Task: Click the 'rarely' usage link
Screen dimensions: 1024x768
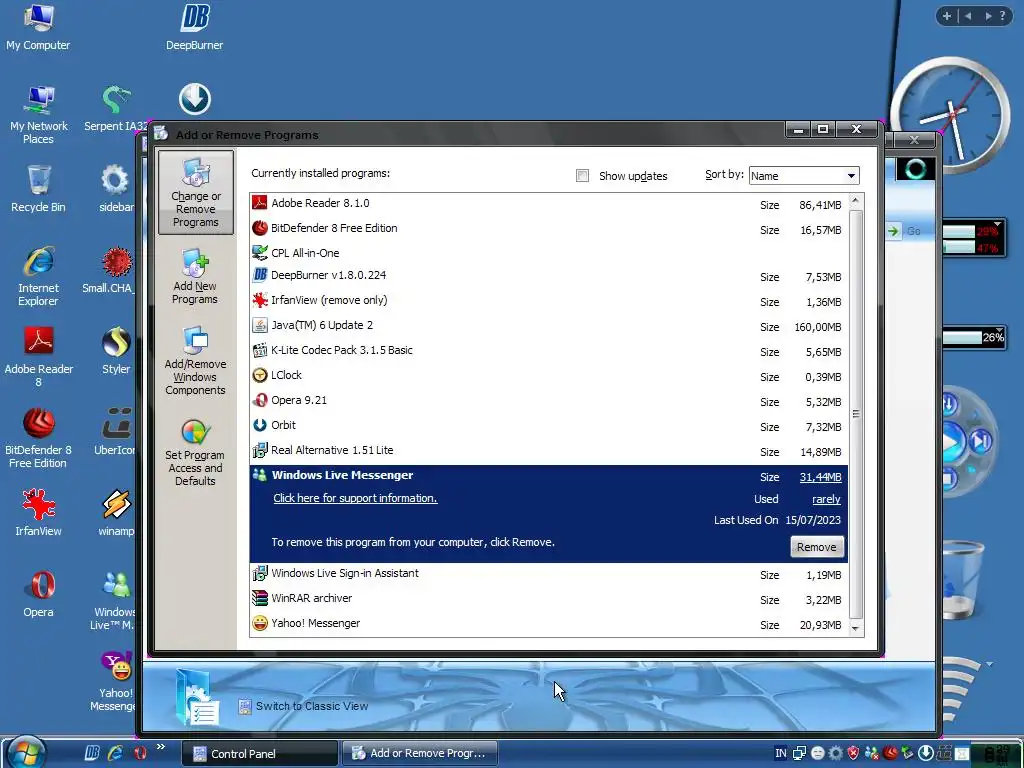Action: 826,500
